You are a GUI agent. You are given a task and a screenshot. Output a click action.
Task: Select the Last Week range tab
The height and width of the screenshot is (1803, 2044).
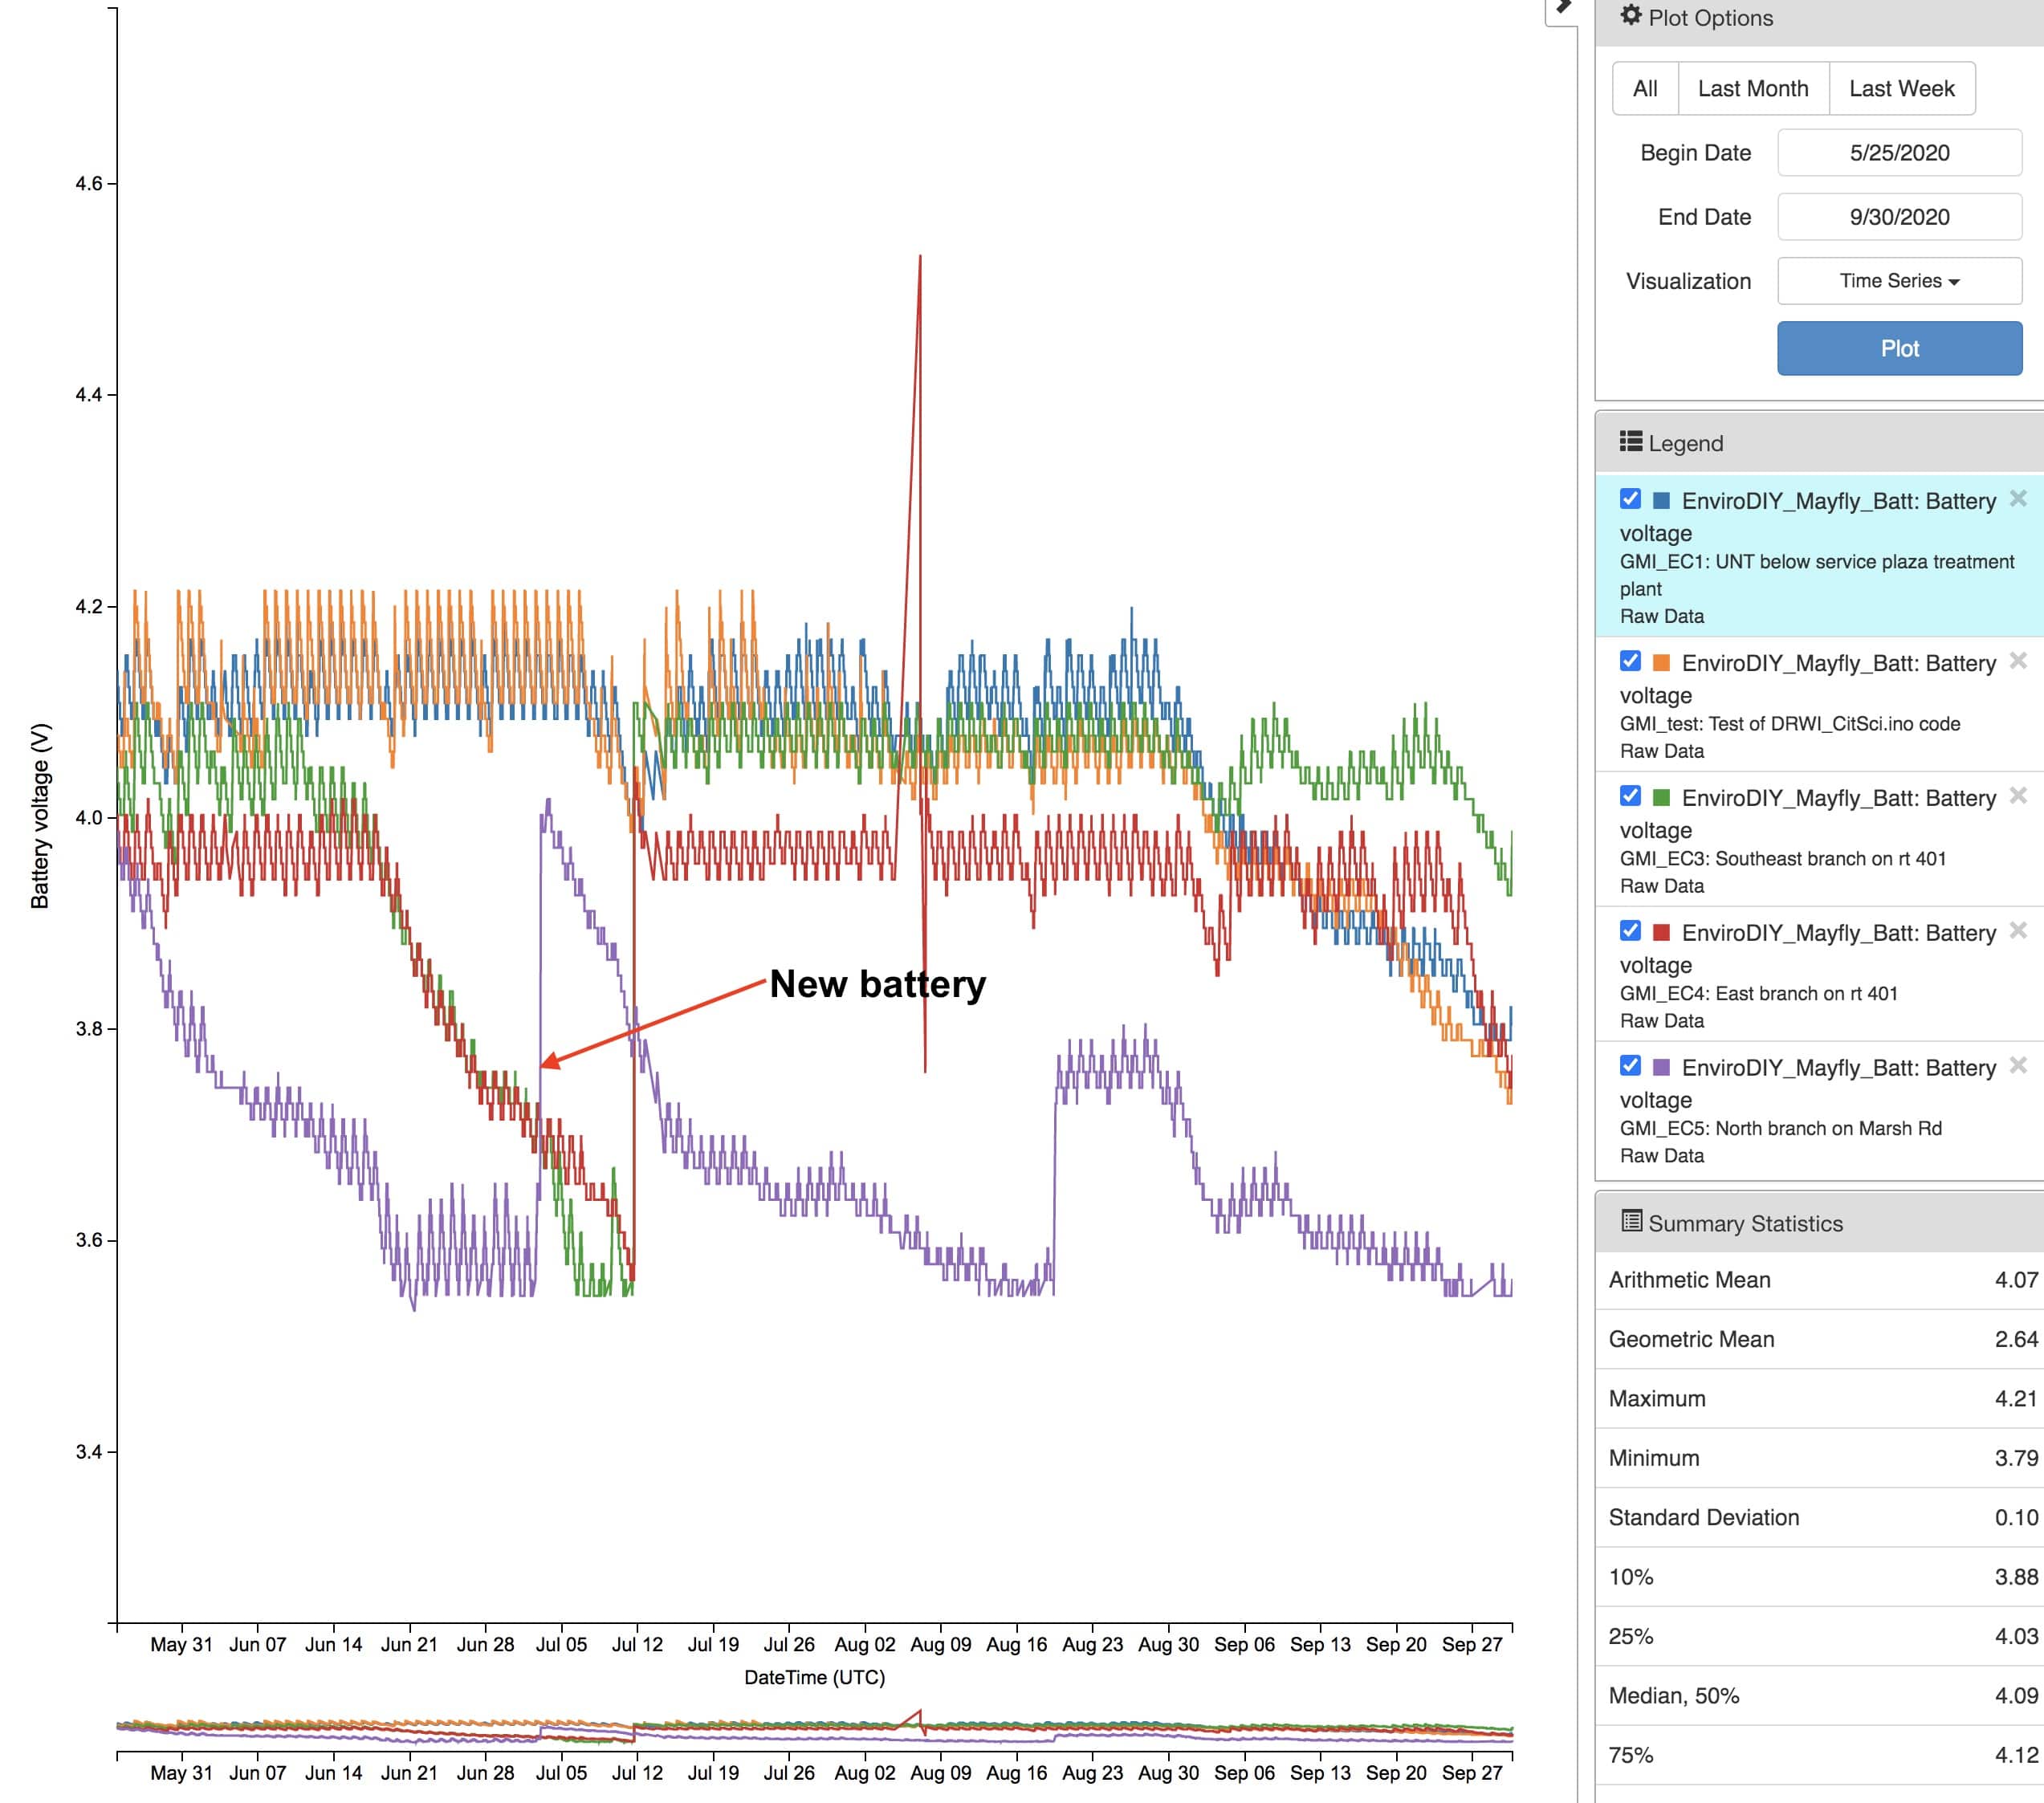coord(1900,88)
